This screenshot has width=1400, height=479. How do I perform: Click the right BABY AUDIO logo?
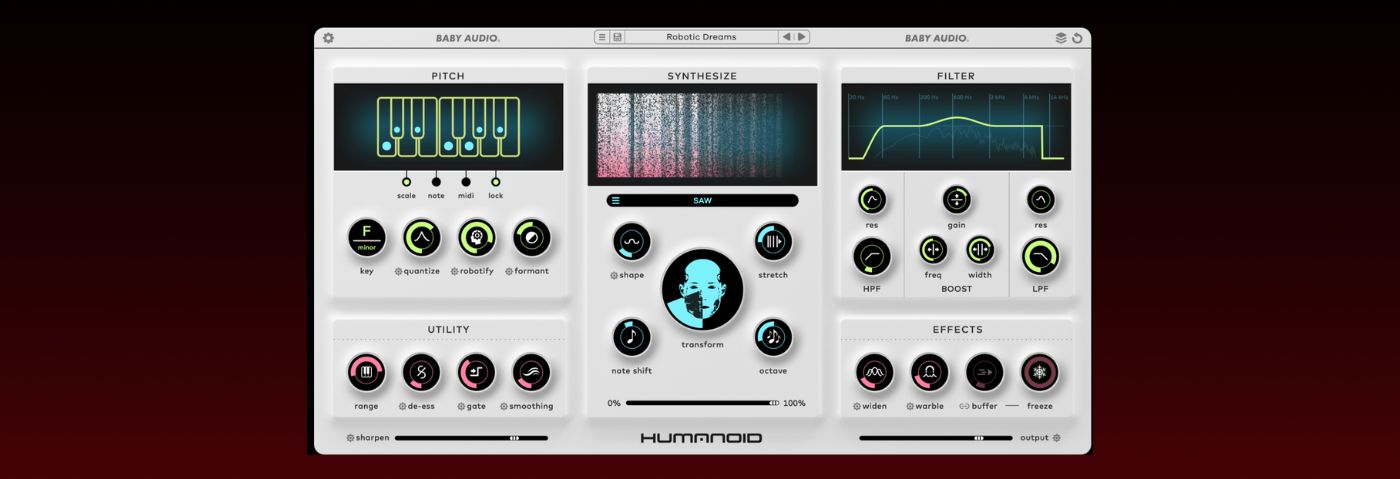pyautogui.click(x=937, y=38)
